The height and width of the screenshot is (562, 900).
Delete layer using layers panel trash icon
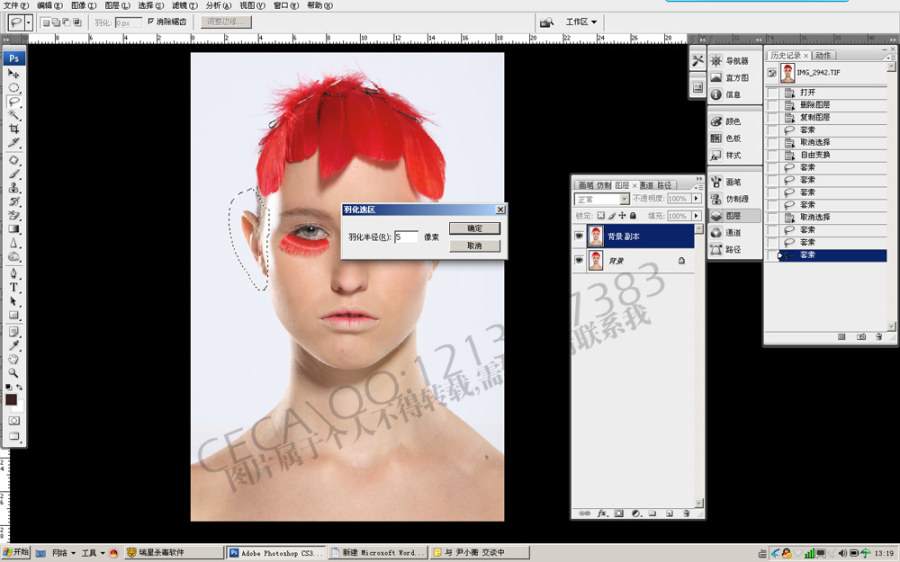click(x=686, y=513)
